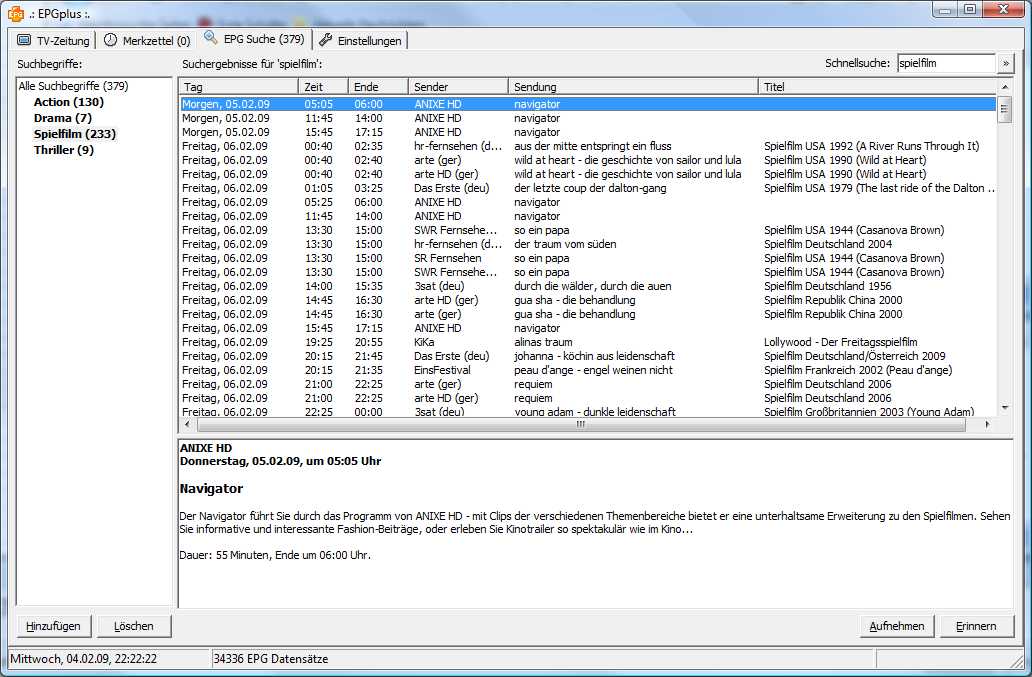The height and width of the screenshot is (677, 1032).
Task: Select Alle Suchbegriffe (379) entry
Action: click(x=73, y=86)
